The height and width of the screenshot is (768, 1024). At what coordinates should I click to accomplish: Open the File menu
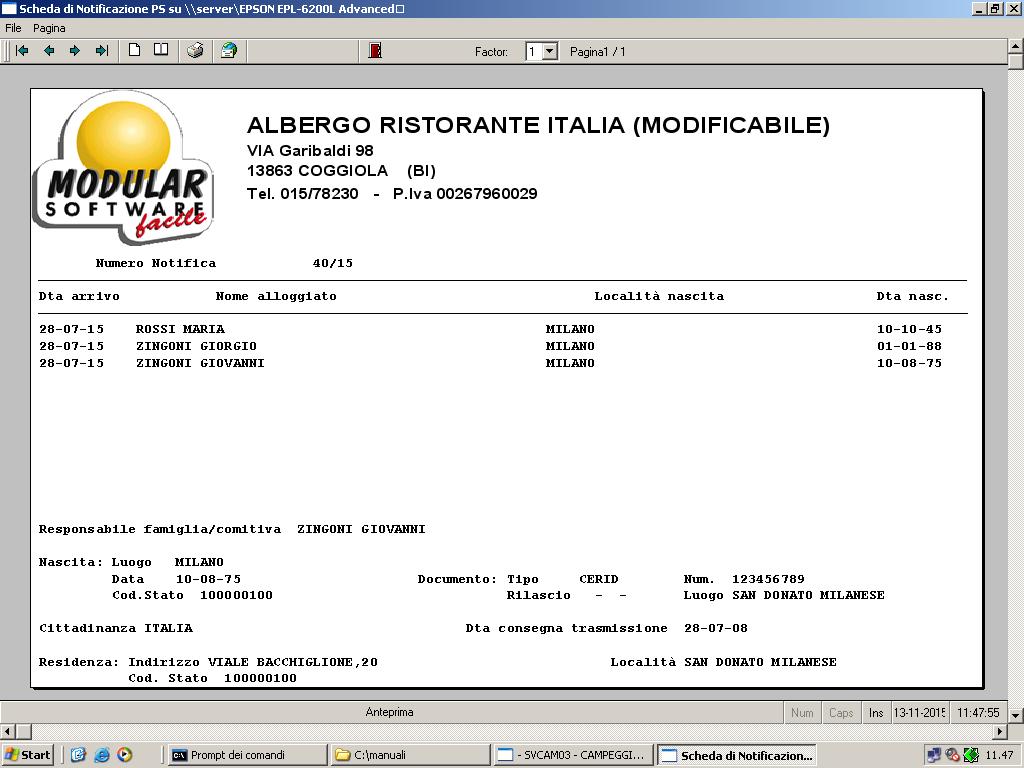coord(13,28)
